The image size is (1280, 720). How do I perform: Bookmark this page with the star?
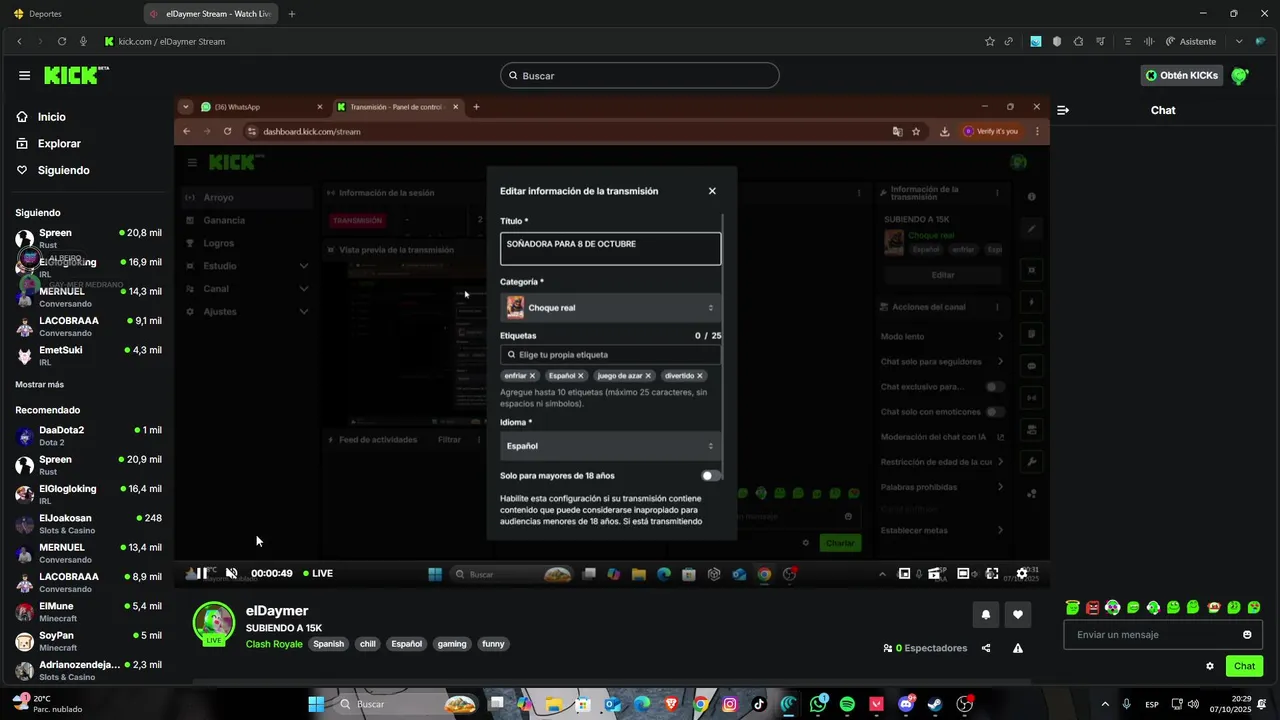click(x=990, y=41)
